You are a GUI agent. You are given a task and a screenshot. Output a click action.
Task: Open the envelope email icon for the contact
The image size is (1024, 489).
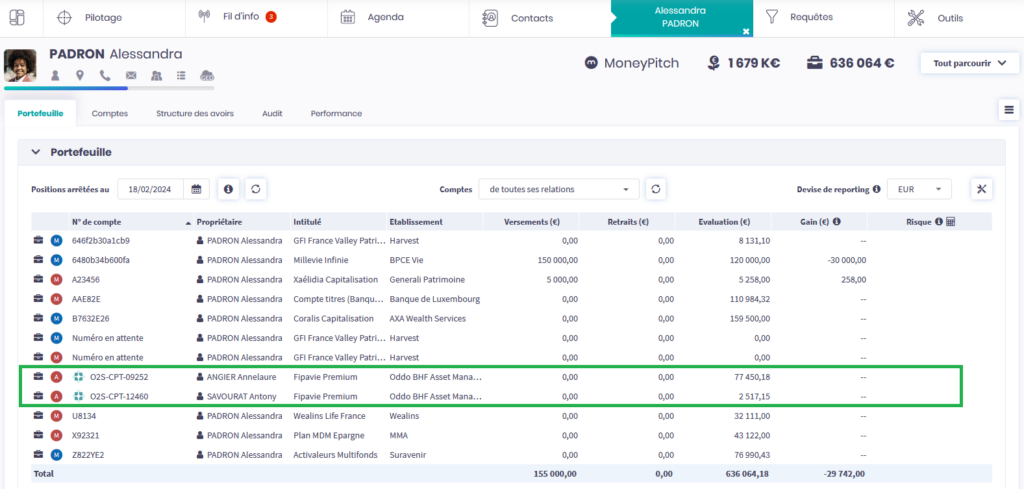(130, 75)
